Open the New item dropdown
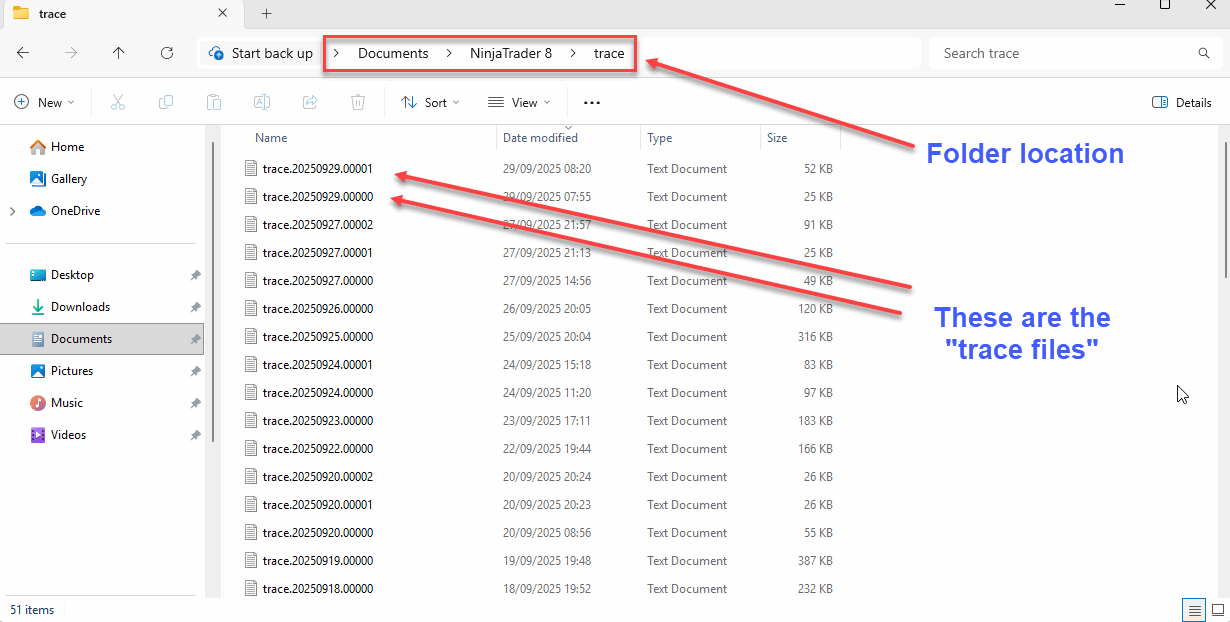This screenshot has width=1230, height=622. (x=45, y=102)
